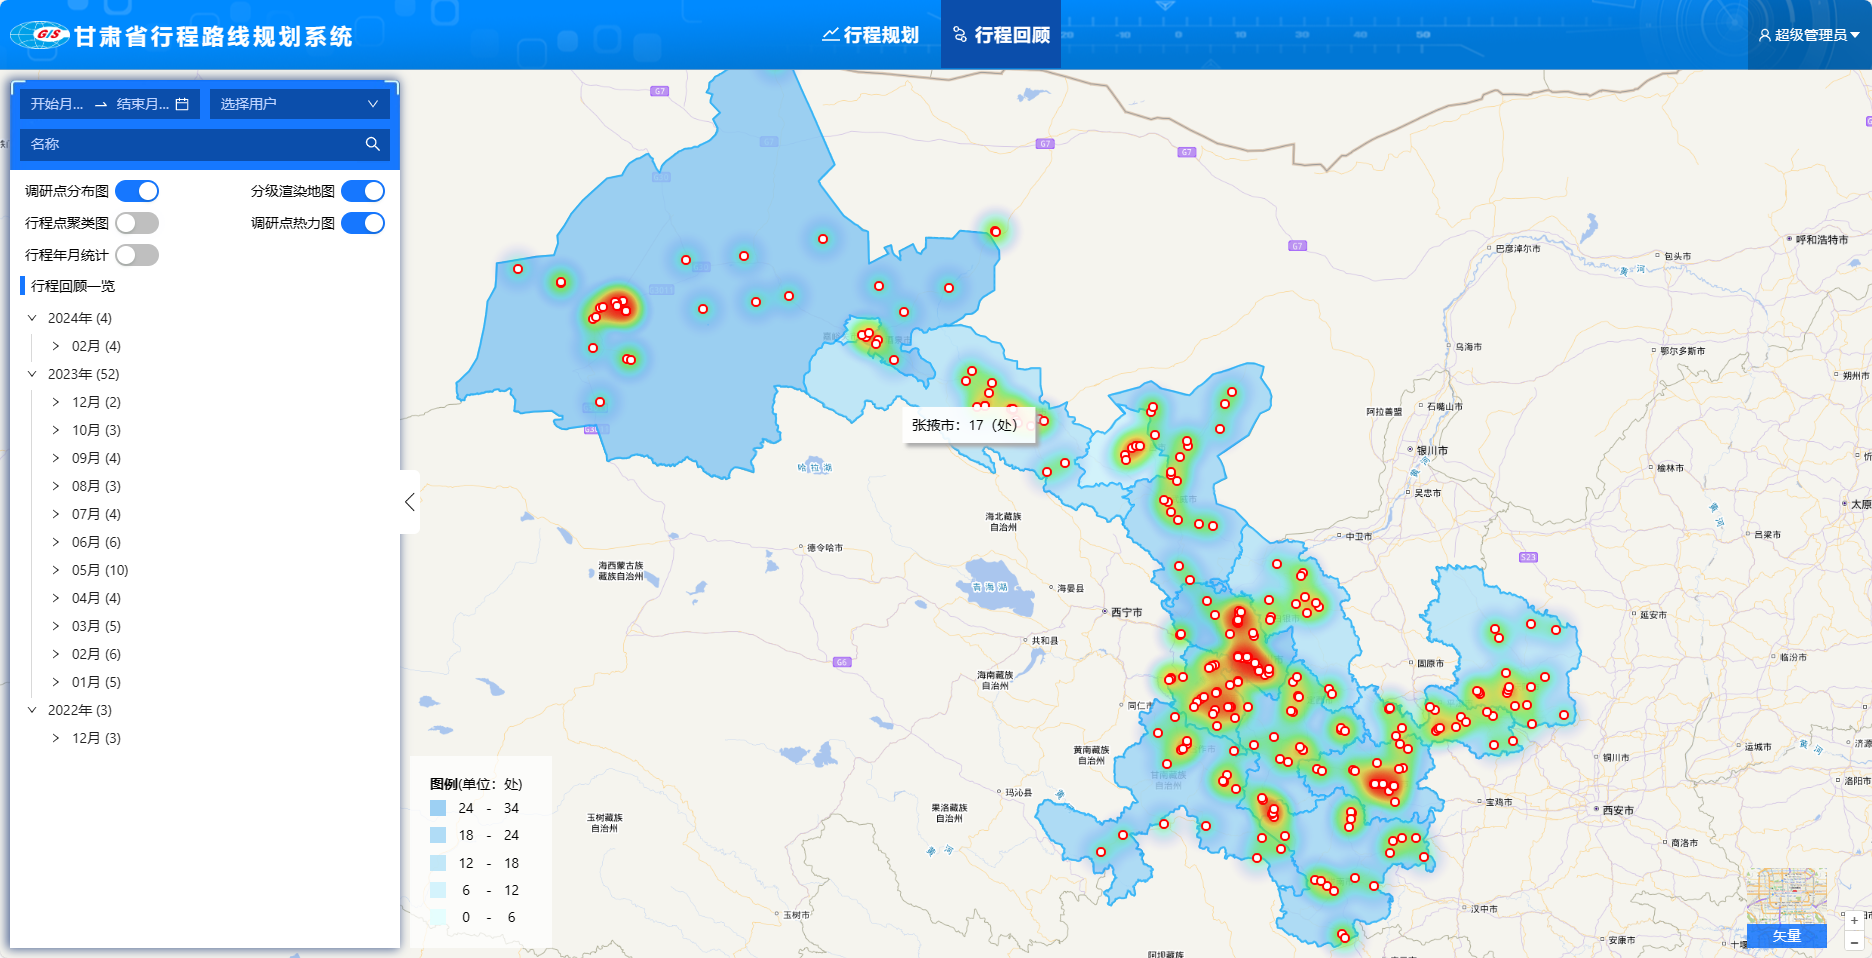
Task: Click 德令哈市 label on map
Action: 825,548
